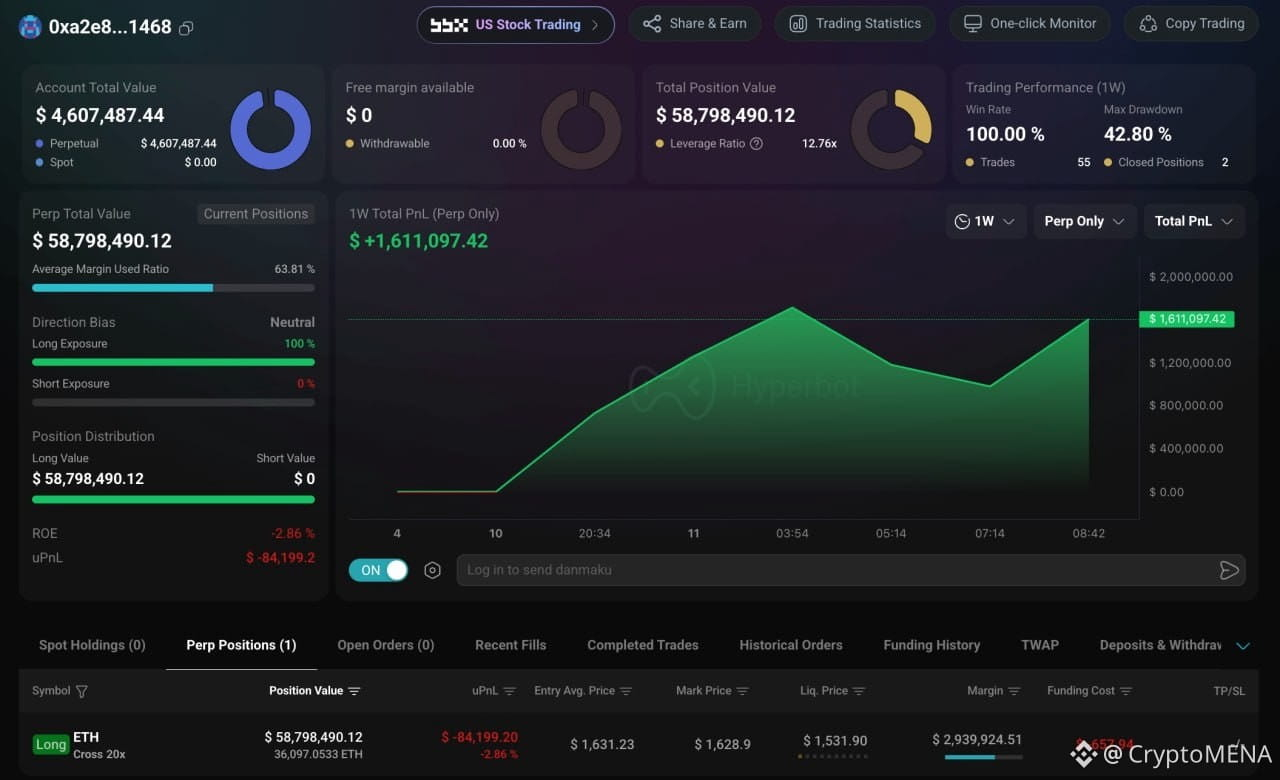Switch to TWAP tab
Image resolution: width=1280 pixels, height=780 pixels.
(1040, 645)
